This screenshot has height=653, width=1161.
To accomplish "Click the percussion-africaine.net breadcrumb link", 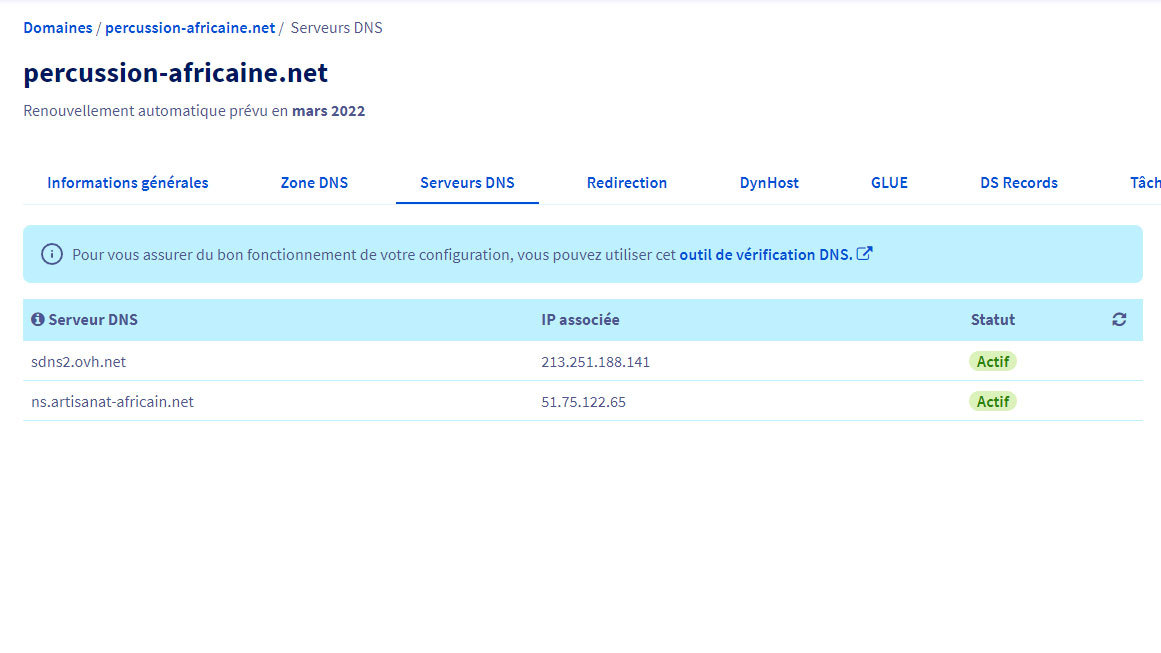I will (x=190, y=28).
